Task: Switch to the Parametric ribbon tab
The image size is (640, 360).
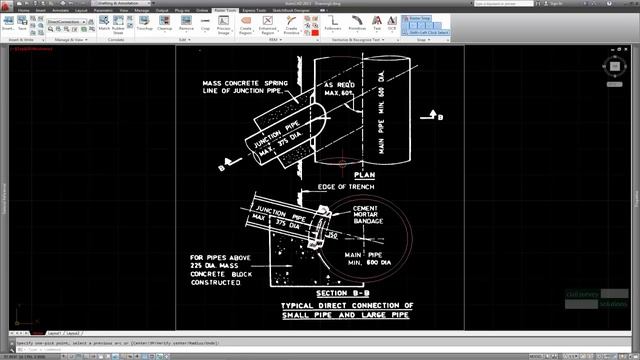Action: pyautogui.click(x=103, y=10)
